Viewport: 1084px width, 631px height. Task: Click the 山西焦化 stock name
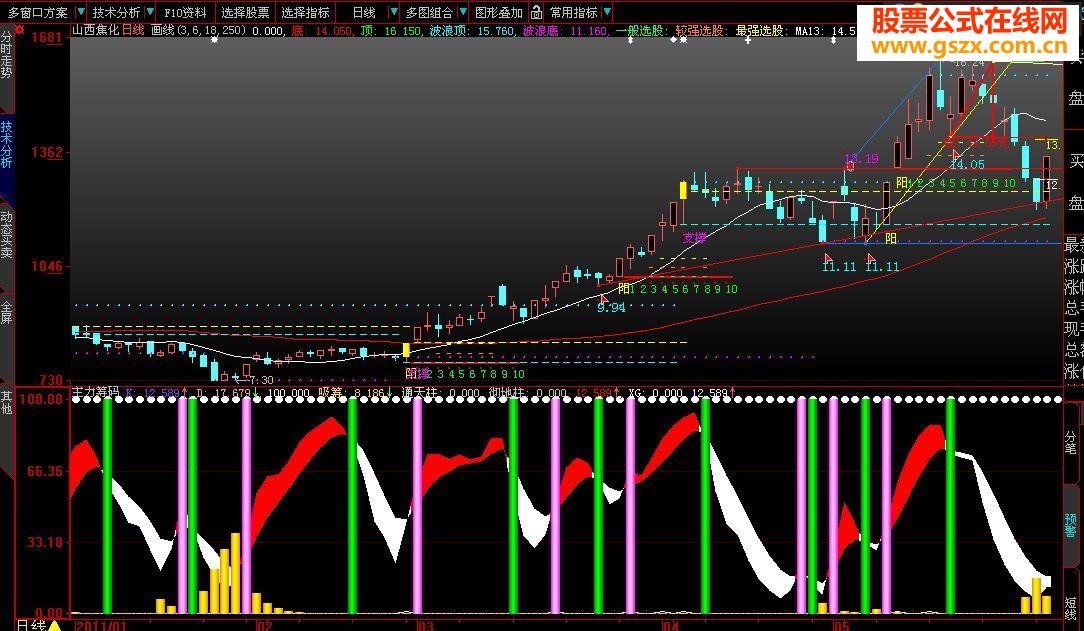coord(95,30)
